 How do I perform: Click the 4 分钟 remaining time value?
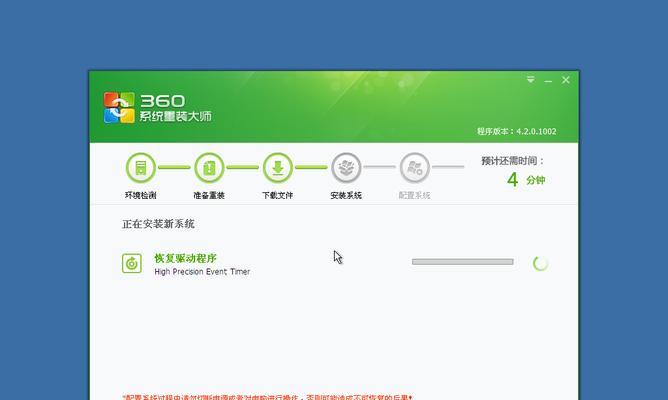coord(526,180)
